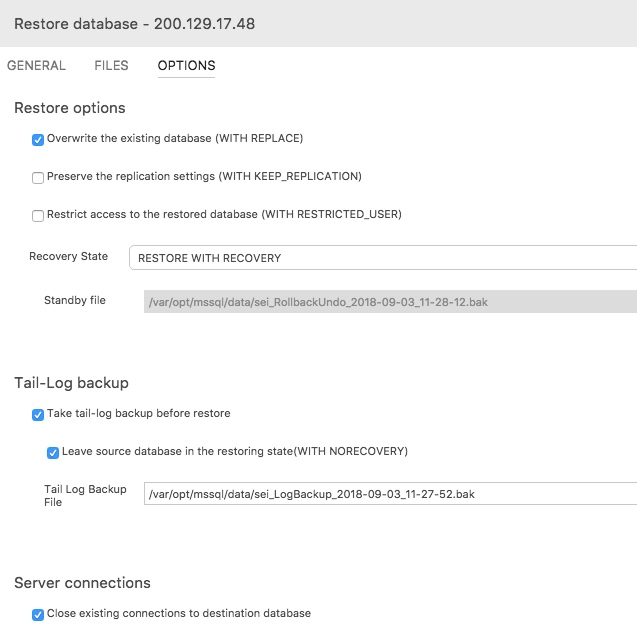Screen dimensions: 637x639
Task: Toggle the Close existing connections checkbox
Action: click(38, 615)
